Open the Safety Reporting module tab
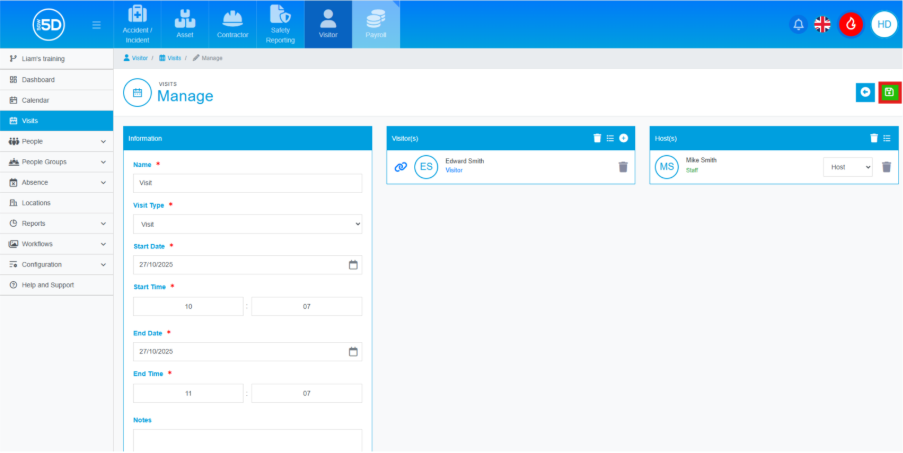The height and width of the screenshot is (453, 903). tap(280, 25)
